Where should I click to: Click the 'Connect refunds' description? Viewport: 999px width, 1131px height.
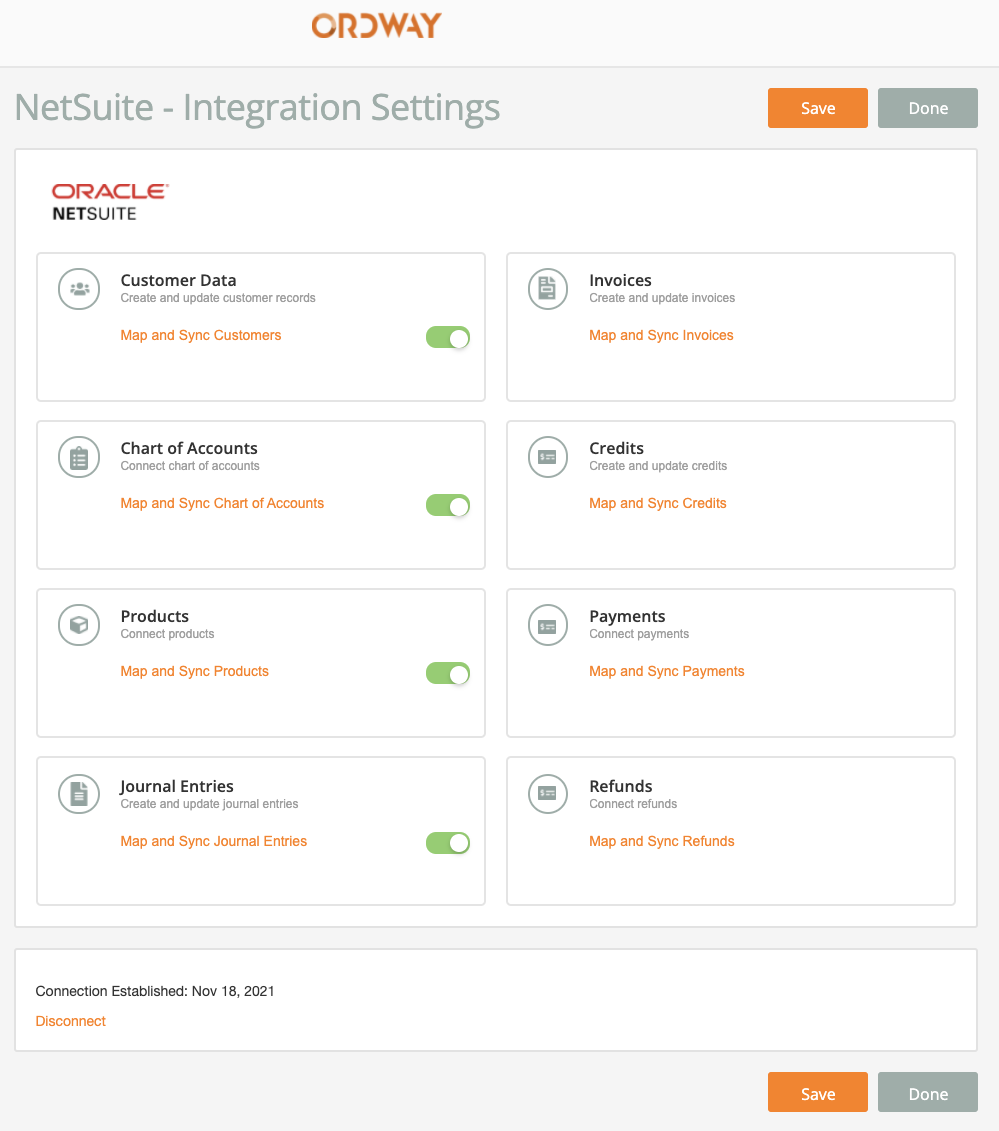pos(633,804)
